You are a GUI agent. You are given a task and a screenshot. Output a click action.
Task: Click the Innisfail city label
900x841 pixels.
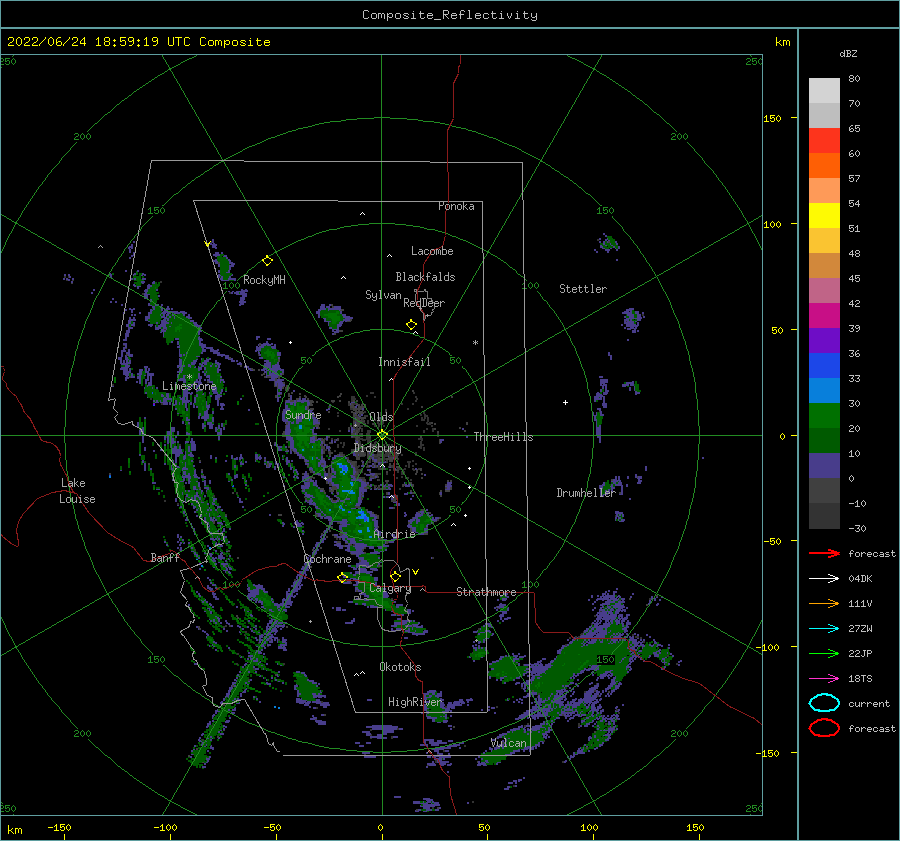point(404,362)
